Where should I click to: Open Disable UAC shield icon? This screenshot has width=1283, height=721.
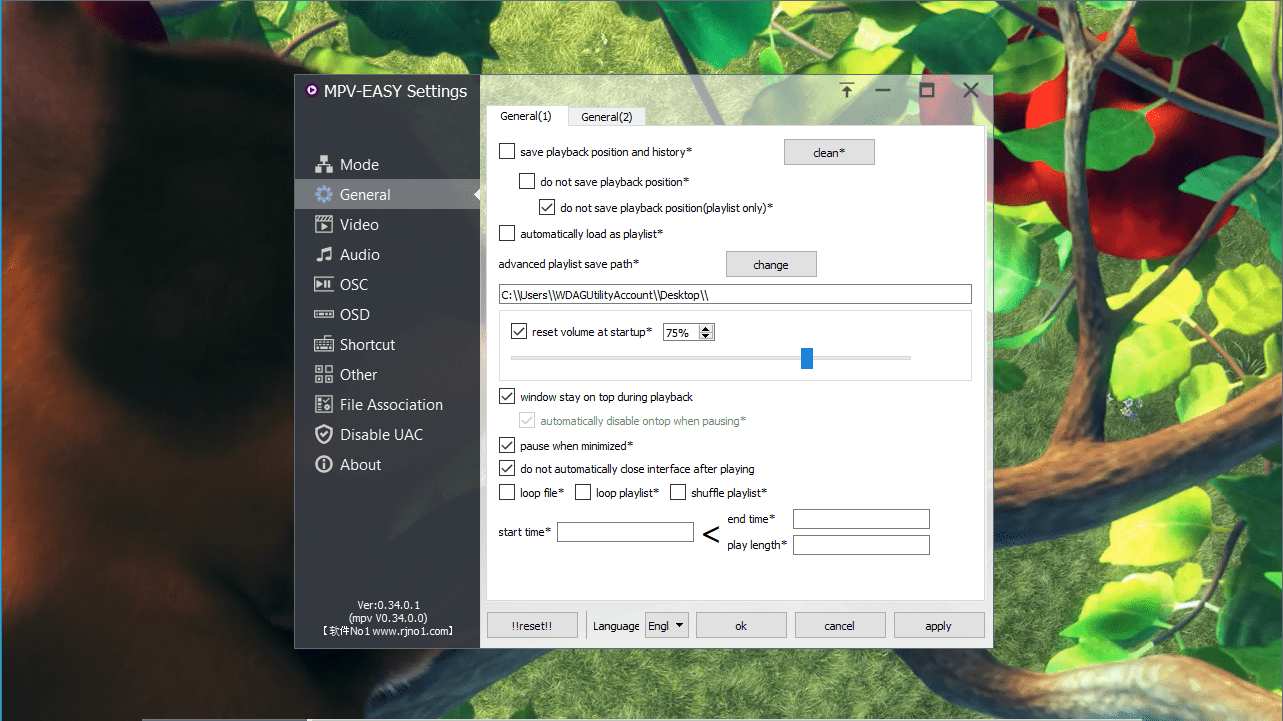(323, 435)
